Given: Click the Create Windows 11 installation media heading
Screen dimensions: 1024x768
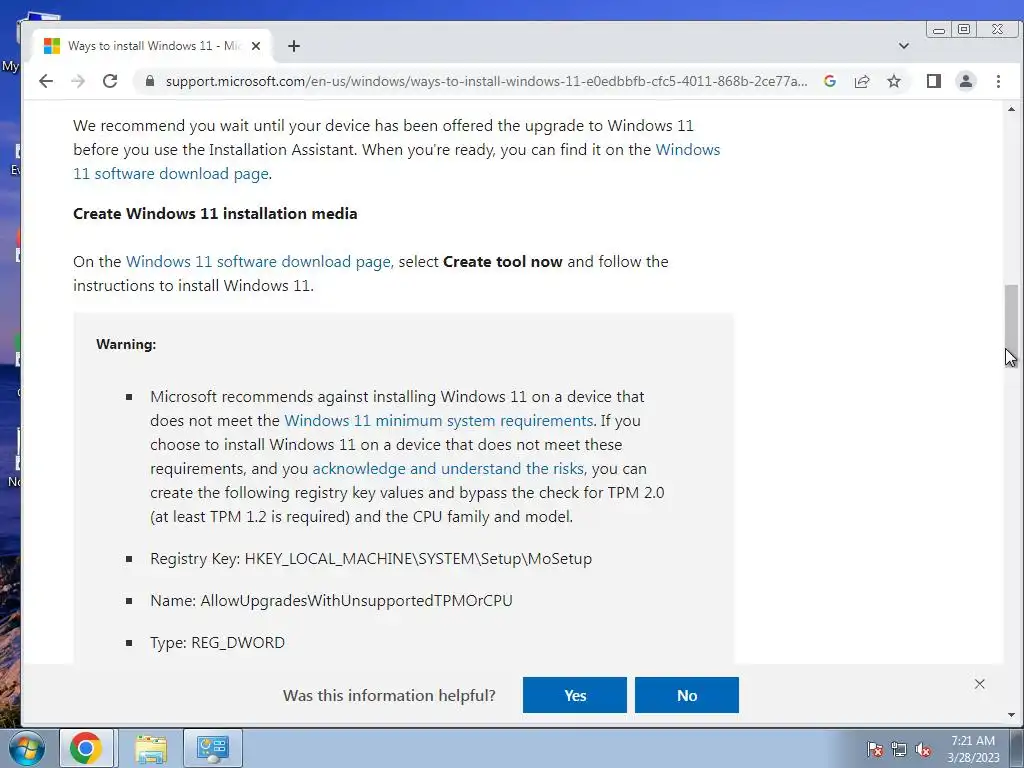Looking at the screenshot, I should coord(215,214).
